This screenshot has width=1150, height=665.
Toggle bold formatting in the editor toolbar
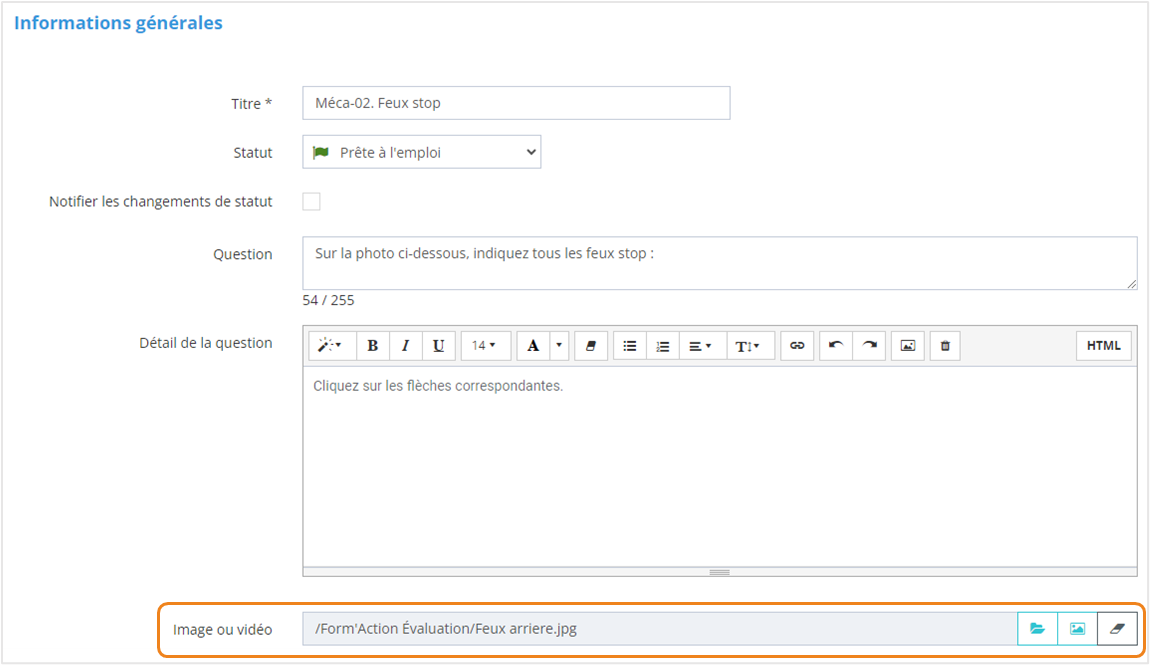click(373, 346)
